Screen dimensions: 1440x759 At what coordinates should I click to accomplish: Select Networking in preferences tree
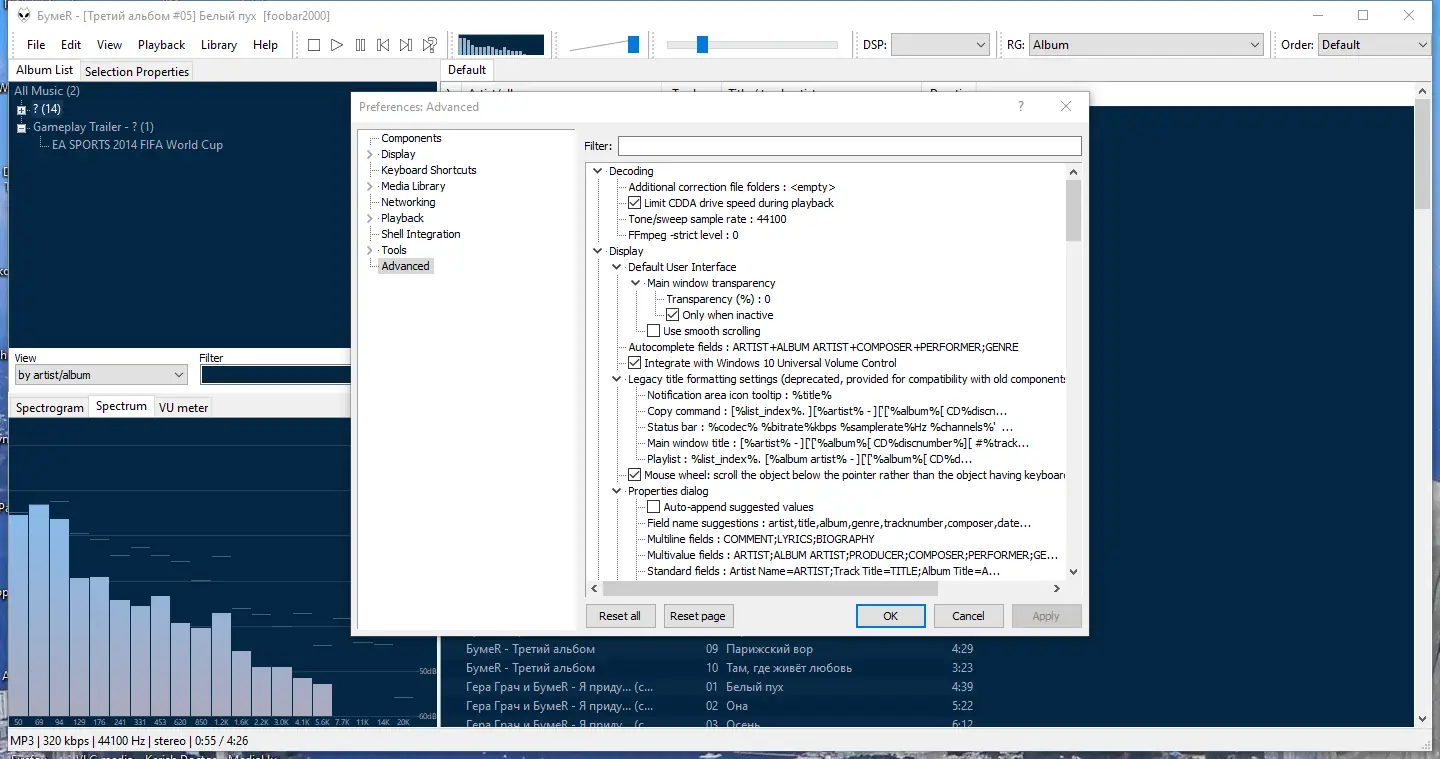408,202
